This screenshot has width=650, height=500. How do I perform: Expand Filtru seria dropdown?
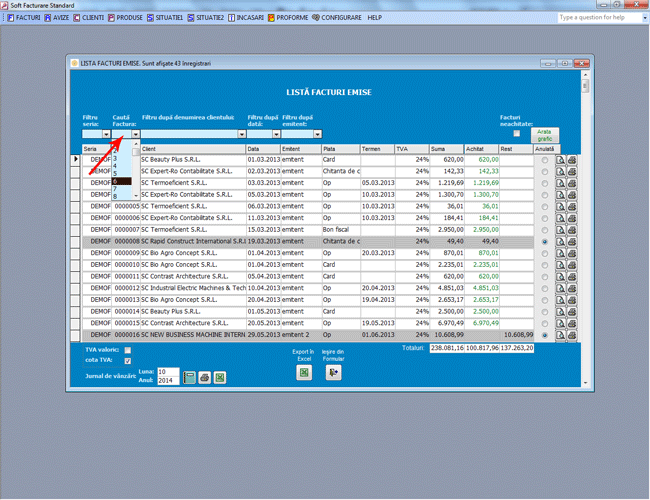point(106,134)
